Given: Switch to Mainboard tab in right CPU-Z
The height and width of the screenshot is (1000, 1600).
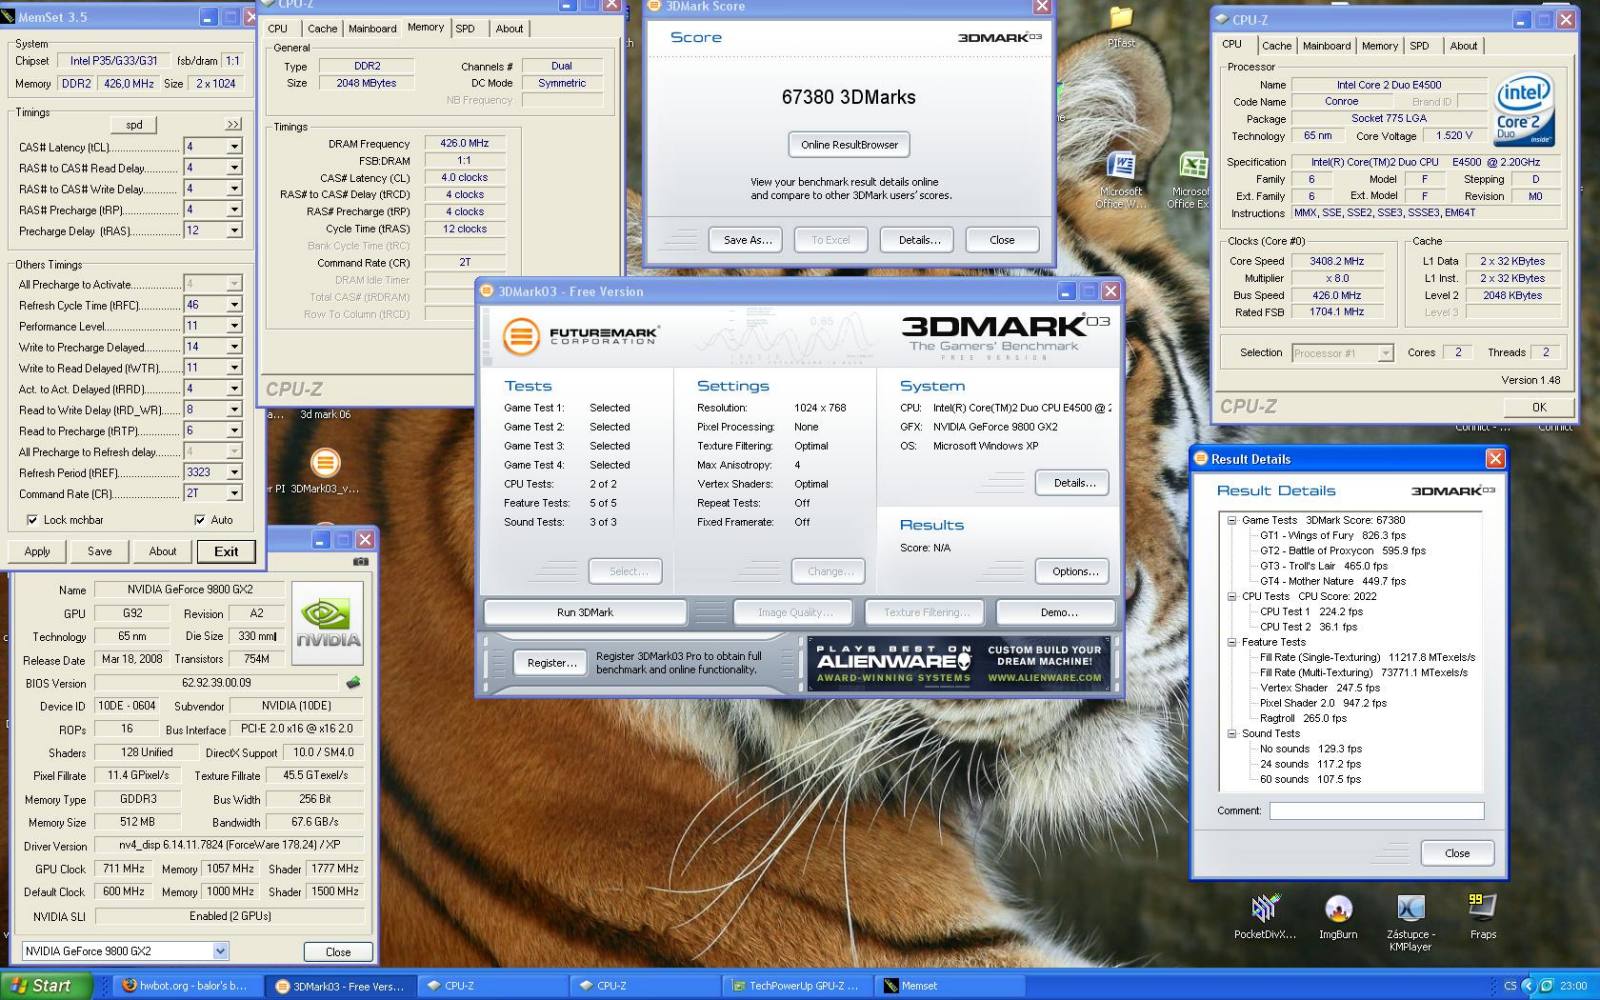Looking at the screenshot, I should 1326,46.
